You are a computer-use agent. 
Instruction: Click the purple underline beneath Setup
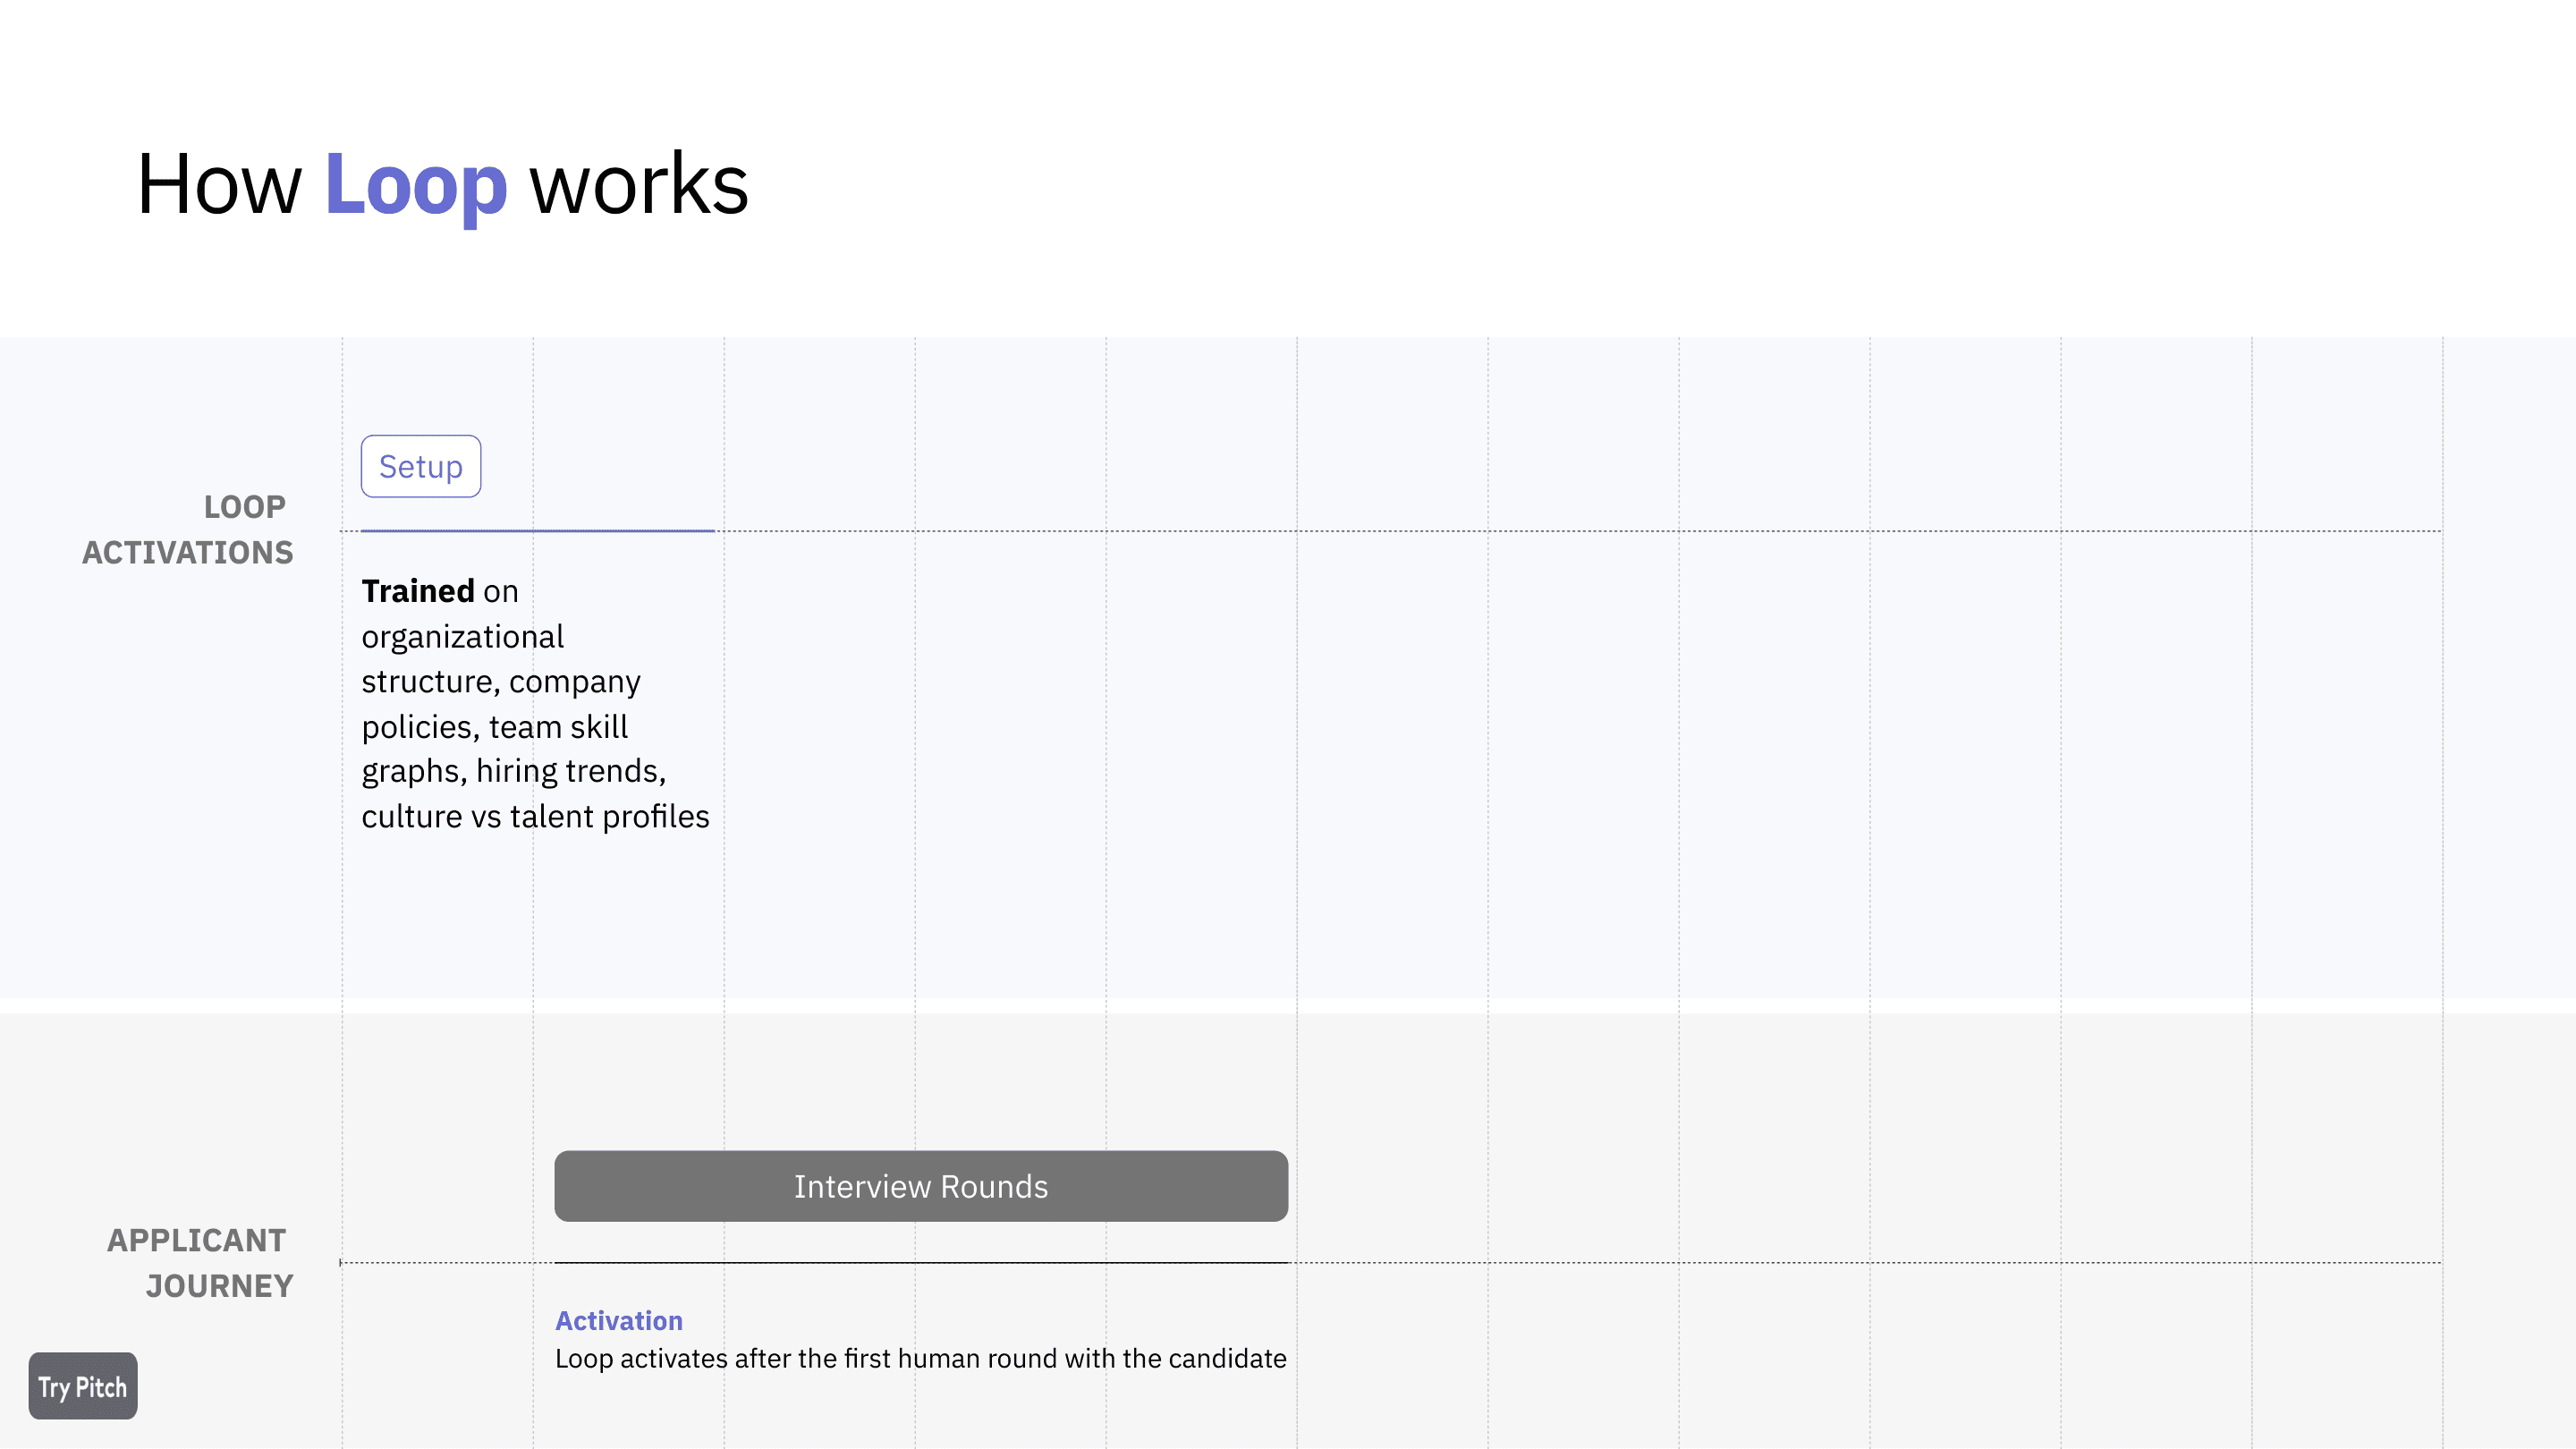(538, 531)
